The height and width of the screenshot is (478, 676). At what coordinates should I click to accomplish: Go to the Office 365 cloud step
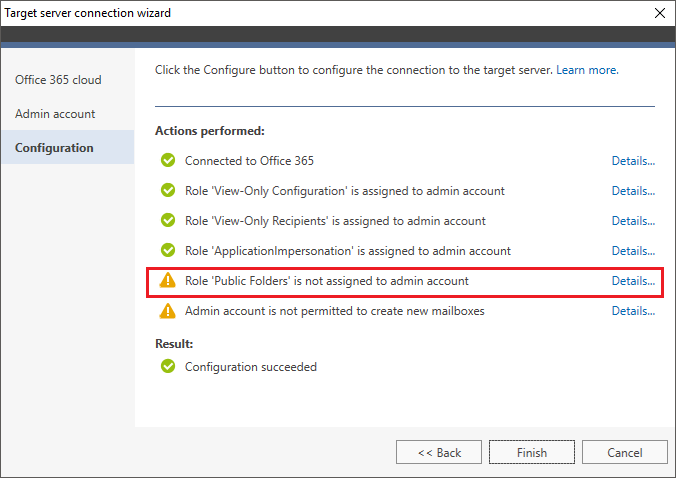point(67,80)
